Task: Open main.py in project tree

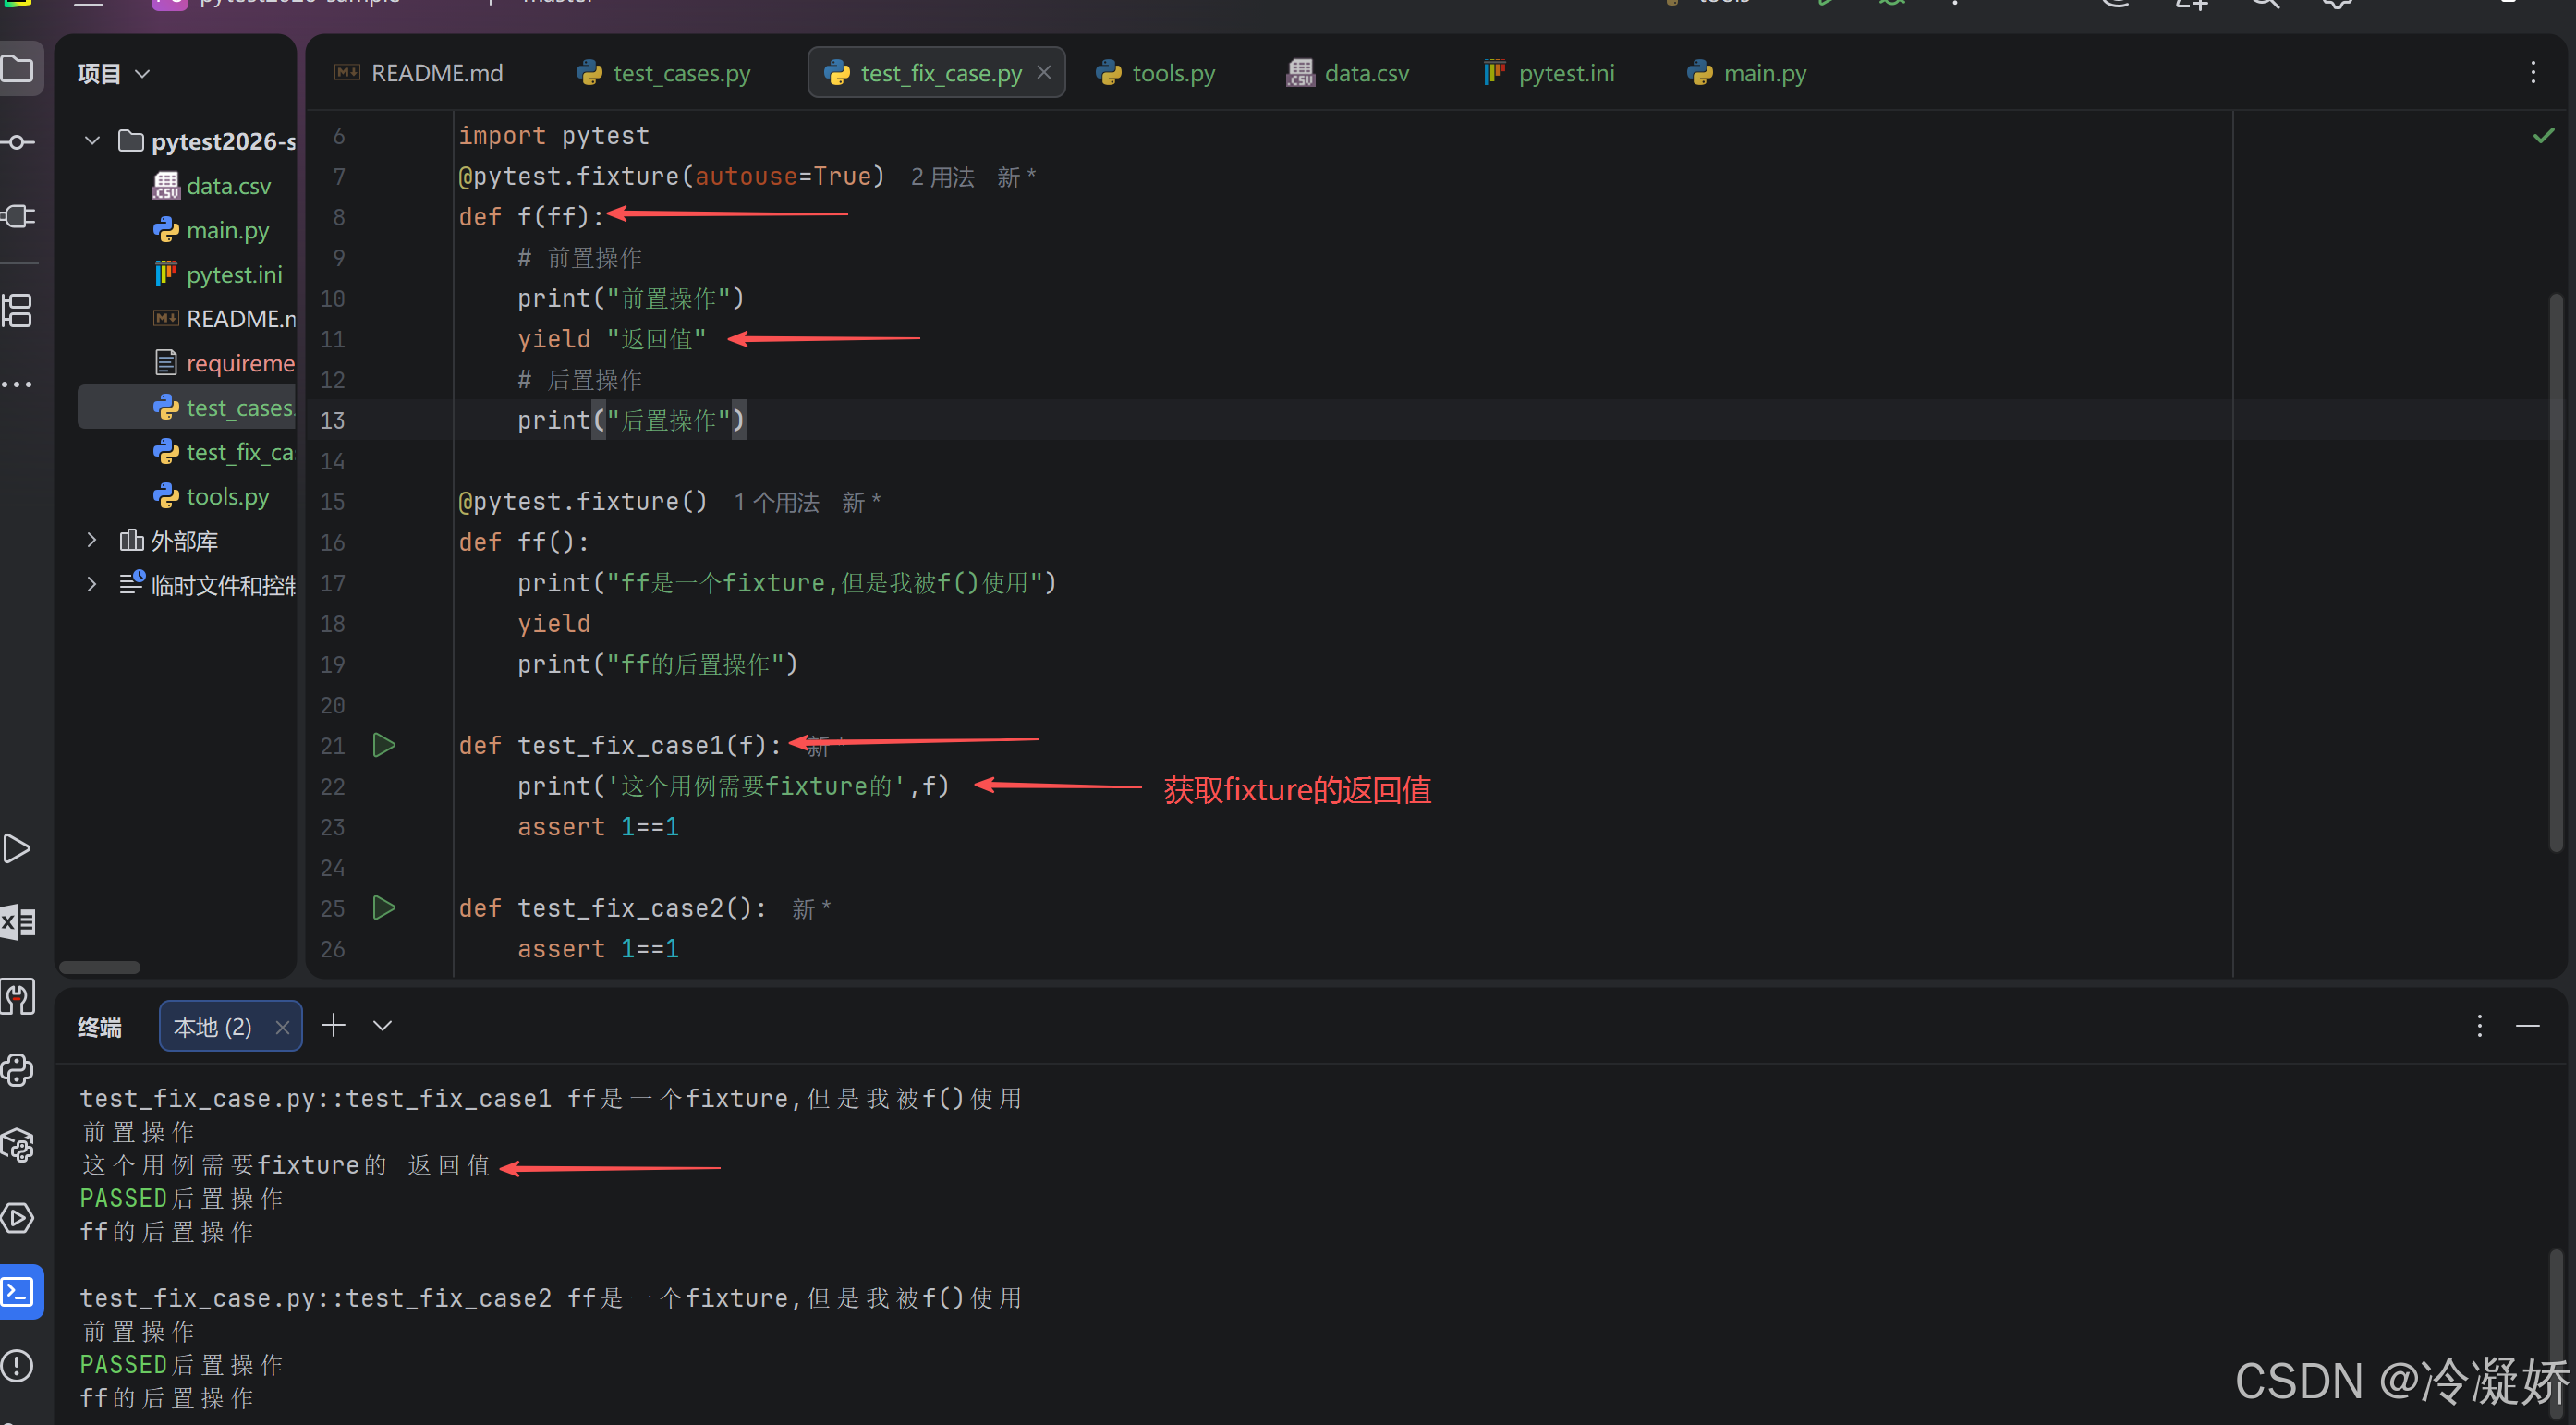Action: point(211,230)
